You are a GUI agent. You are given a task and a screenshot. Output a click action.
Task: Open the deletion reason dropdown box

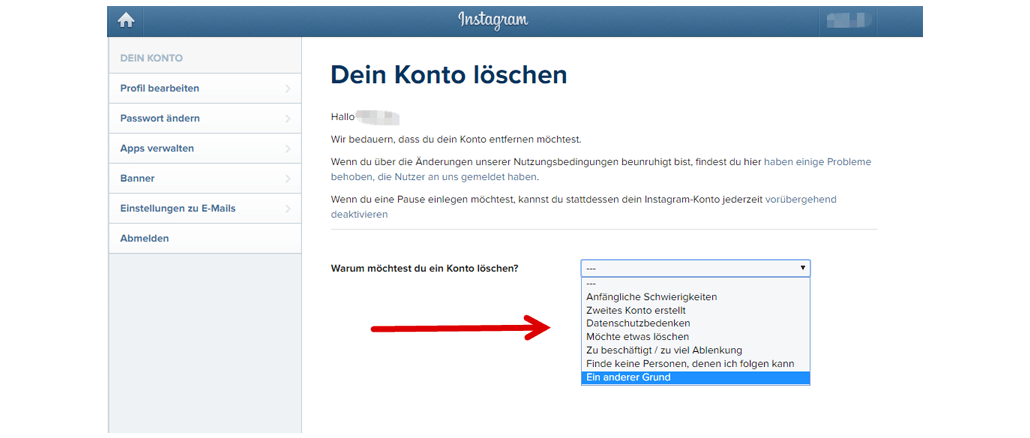(x=696, y=268)
